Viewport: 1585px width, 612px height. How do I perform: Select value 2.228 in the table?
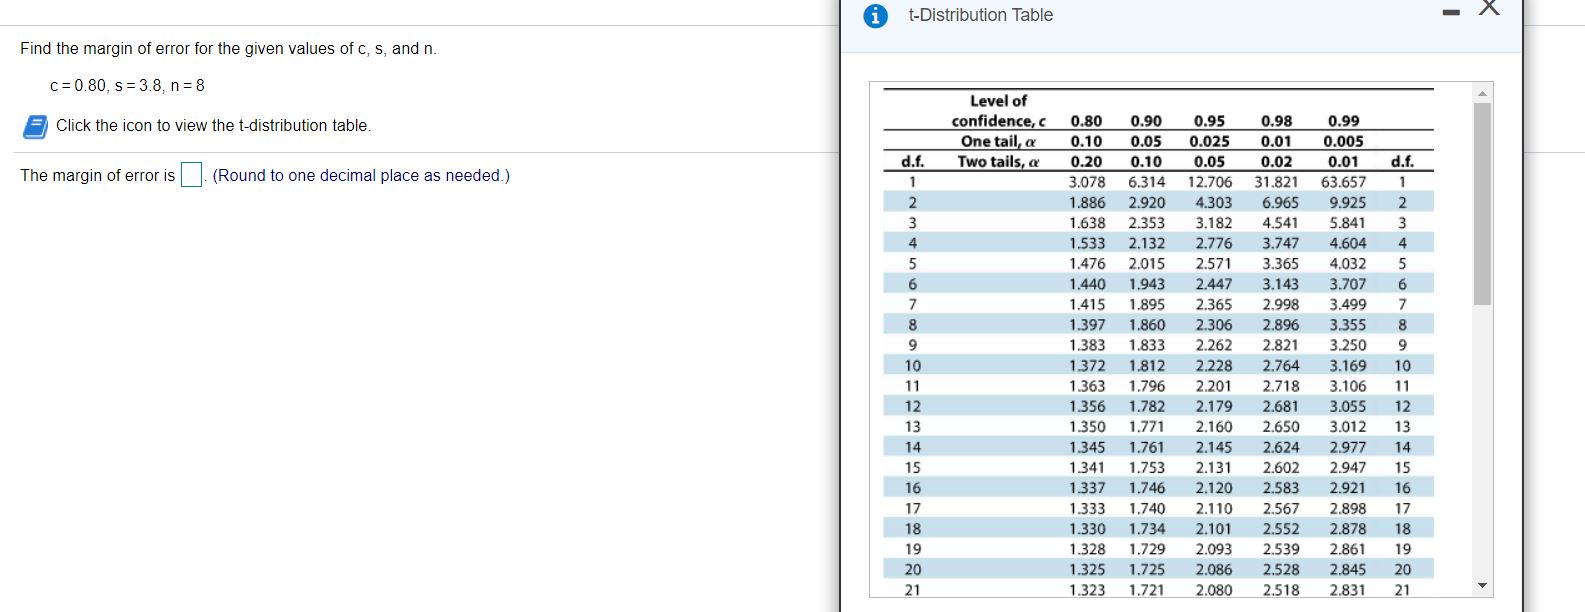coord(1214,366)
